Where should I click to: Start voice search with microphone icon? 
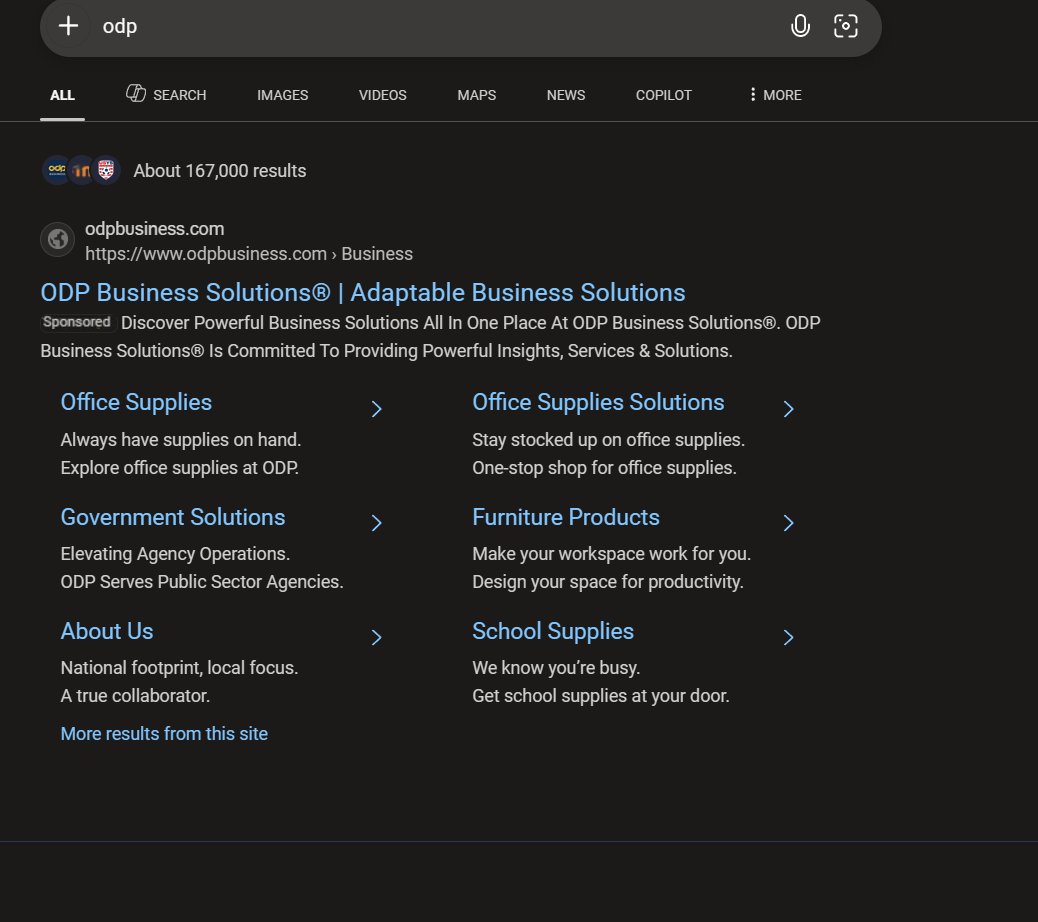click(800, 26)
